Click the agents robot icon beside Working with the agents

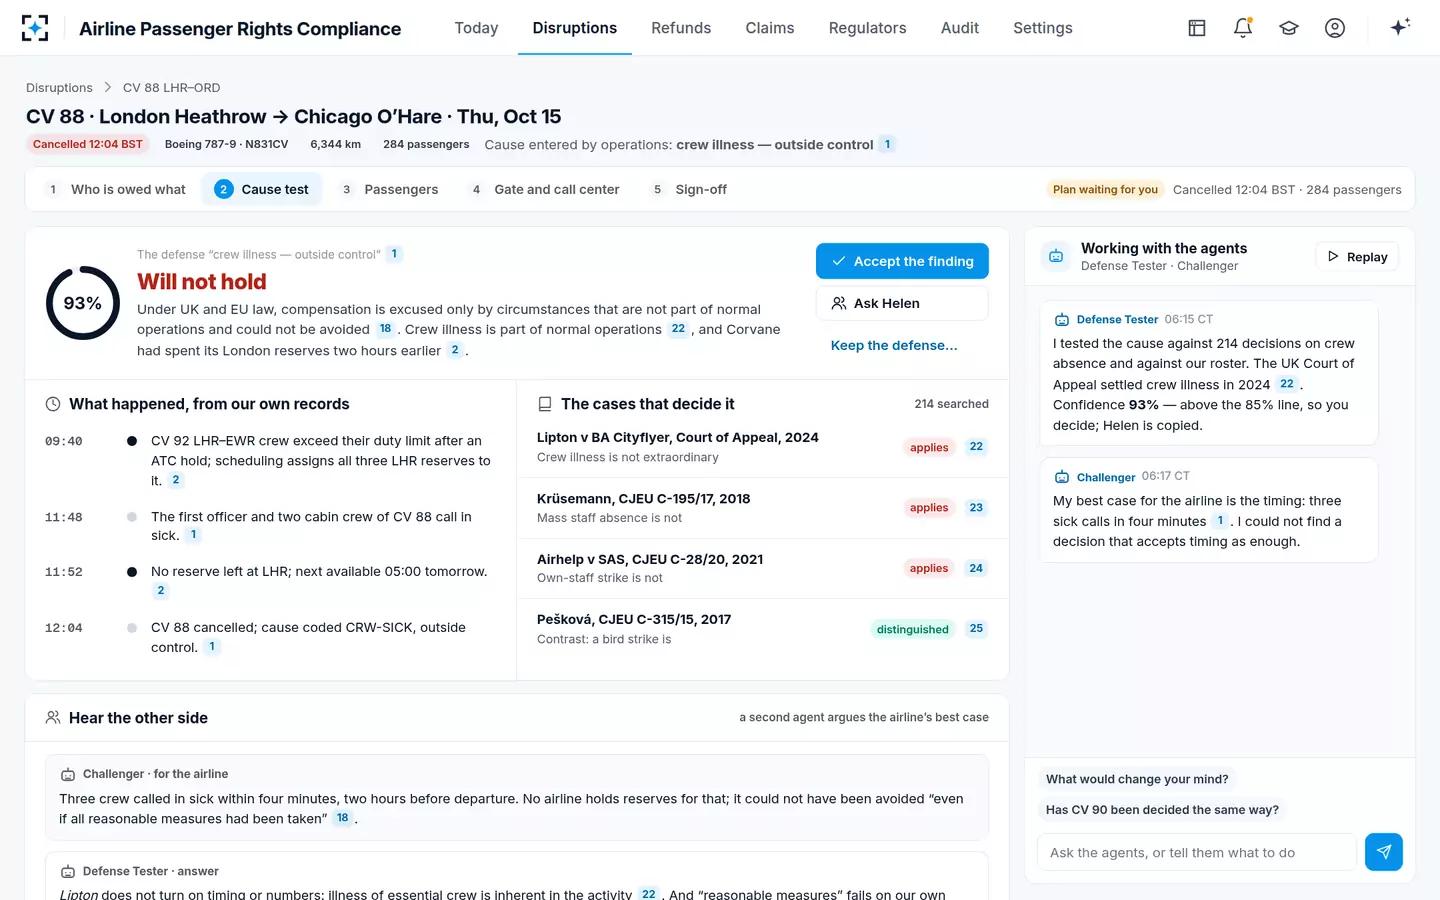[x=1056, y=256]
